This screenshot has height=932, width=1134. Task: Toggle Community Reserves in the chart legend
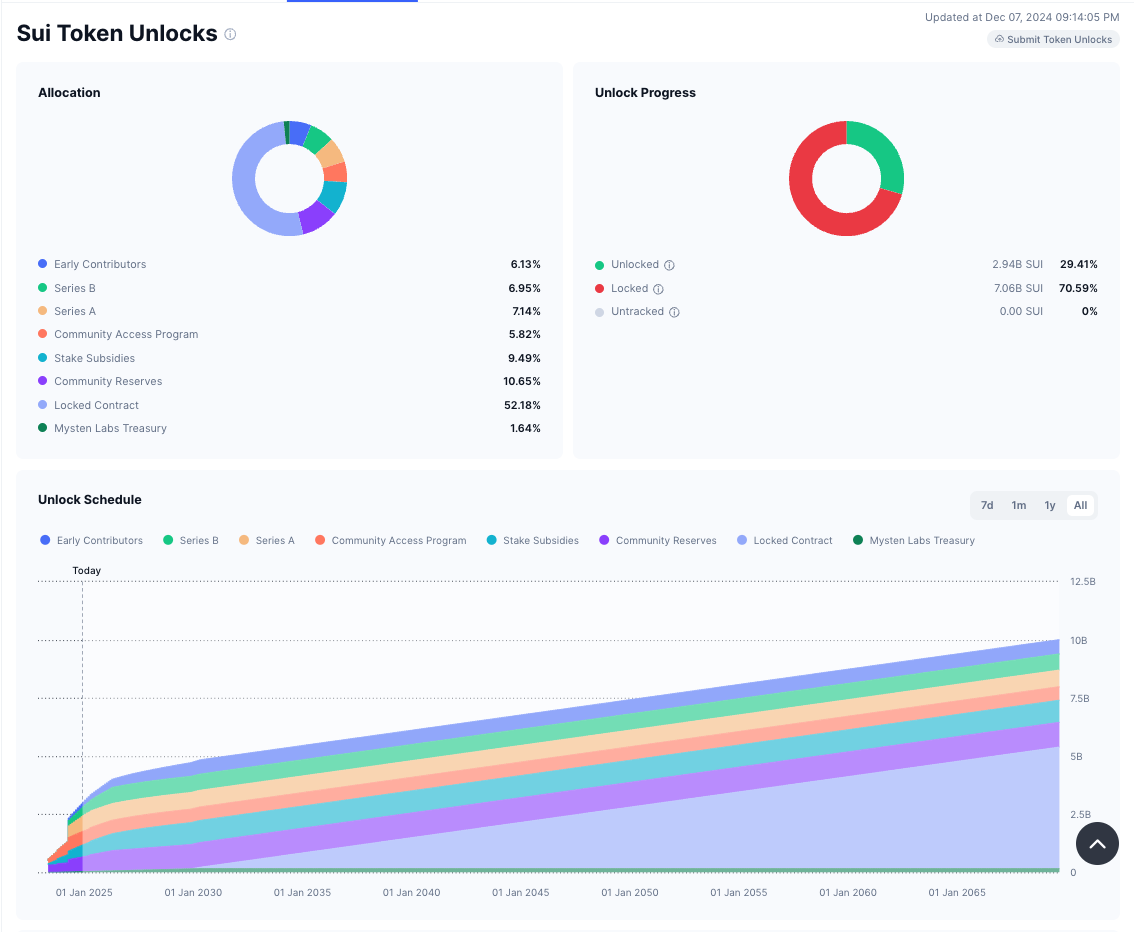658,540
